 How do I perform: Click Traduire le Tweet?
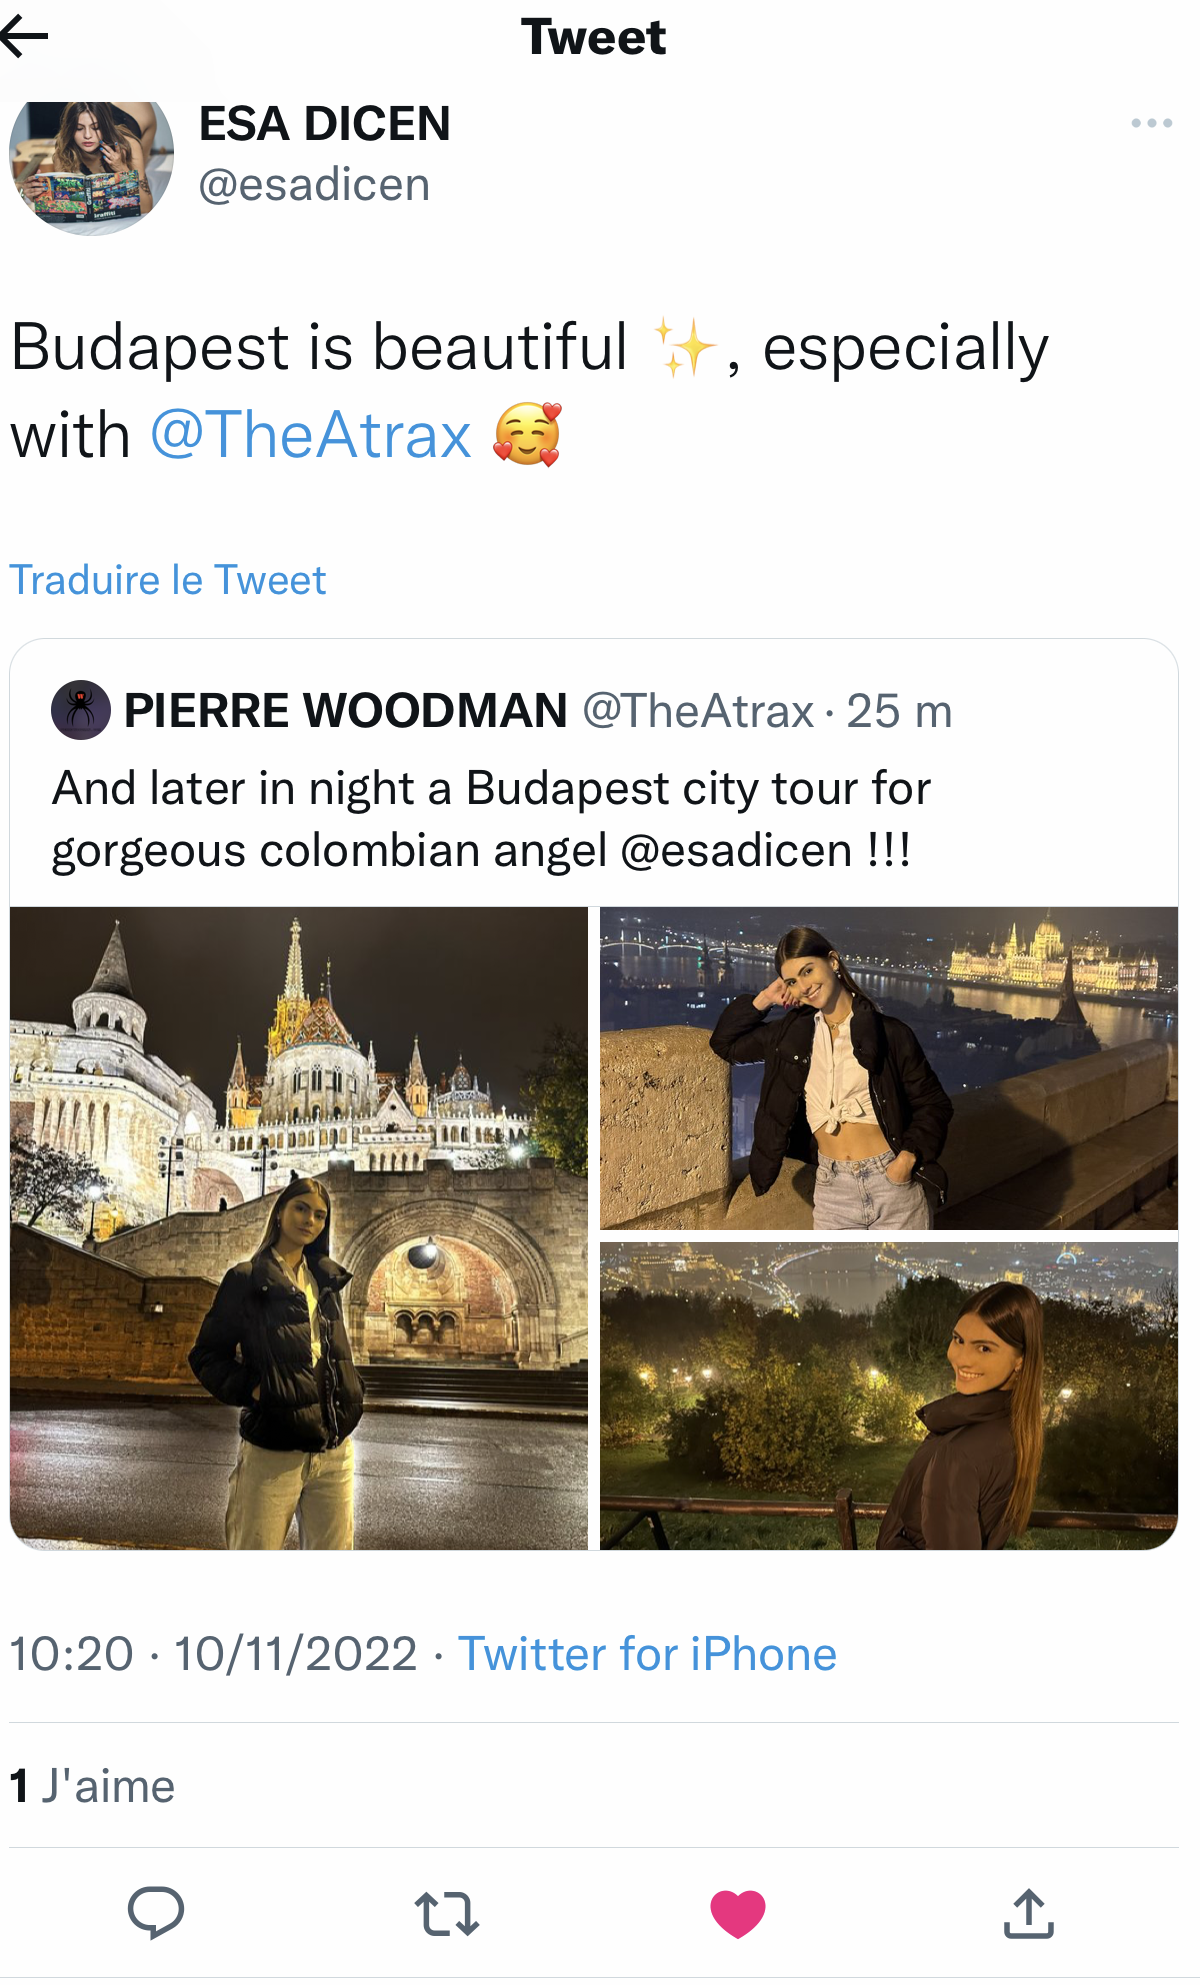point(168,580)
